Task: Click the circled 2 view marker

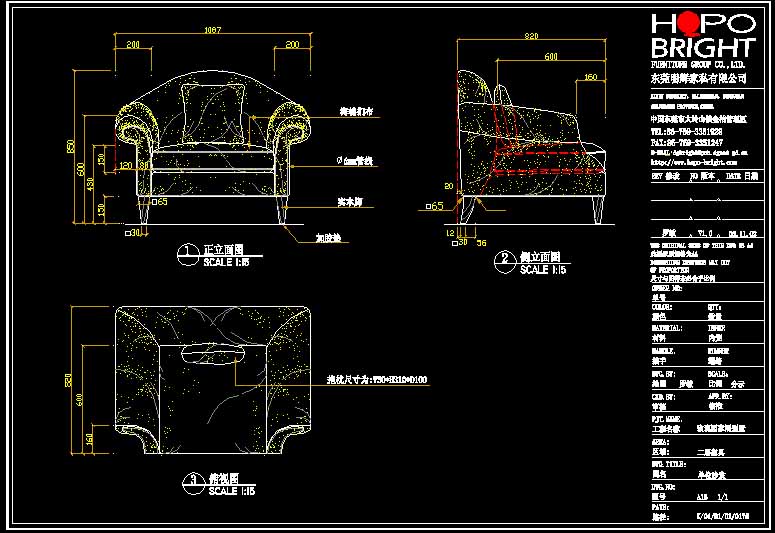Action: [505, 261]
